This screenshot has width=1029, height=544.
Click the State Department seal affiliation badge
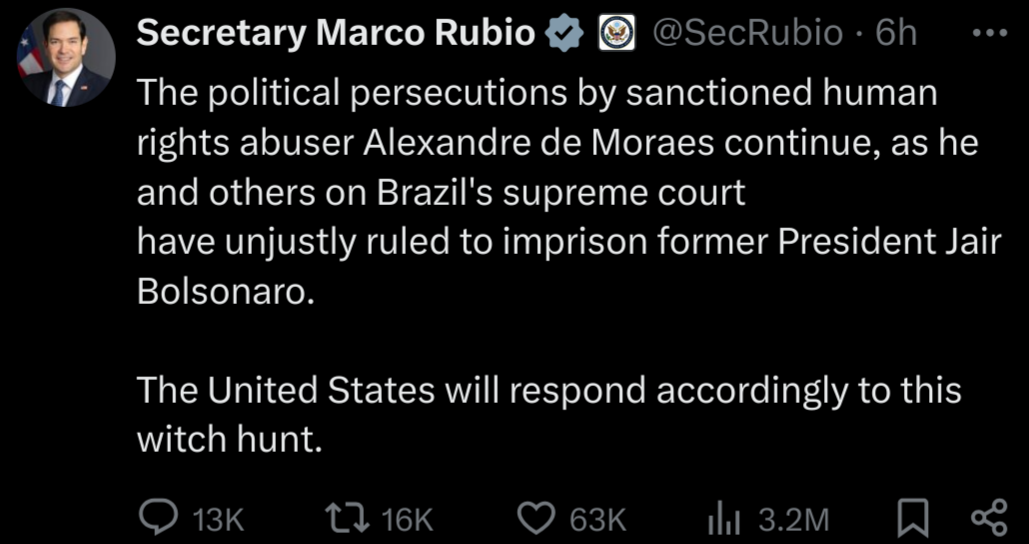618,33
